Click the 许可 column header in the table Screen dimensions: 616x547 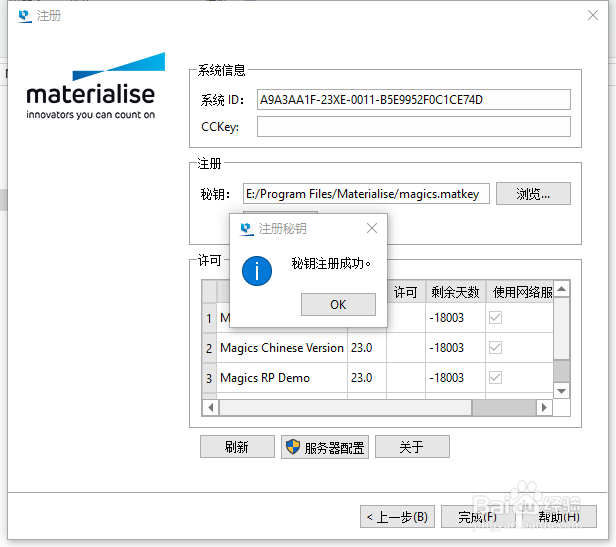pos(406,292)
